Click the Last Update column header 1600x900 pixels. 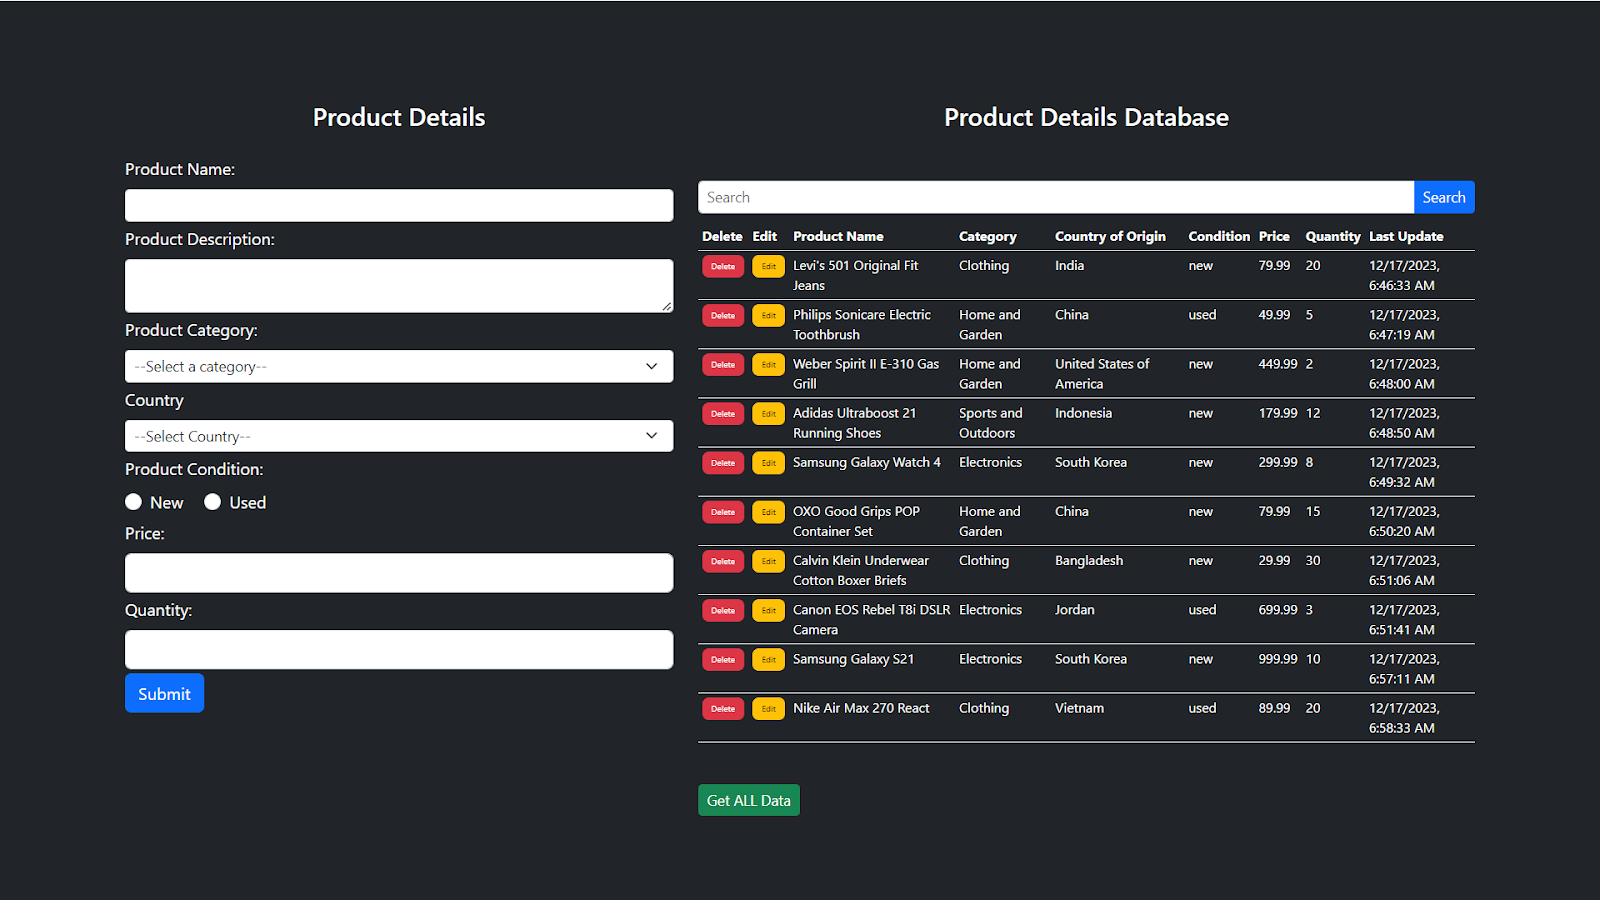(1406, 236)
